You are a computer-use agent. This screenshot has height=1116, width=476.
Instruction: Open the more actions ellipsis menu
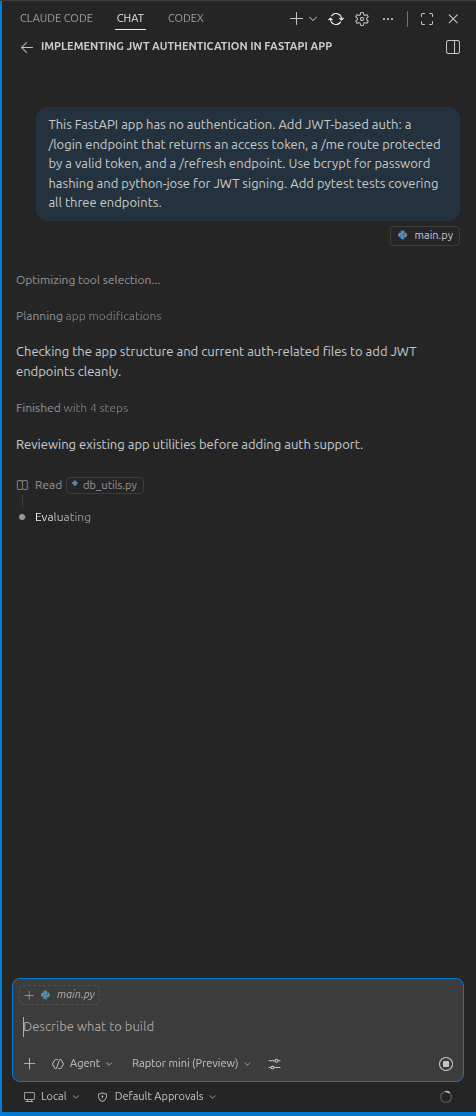(388, 19)
